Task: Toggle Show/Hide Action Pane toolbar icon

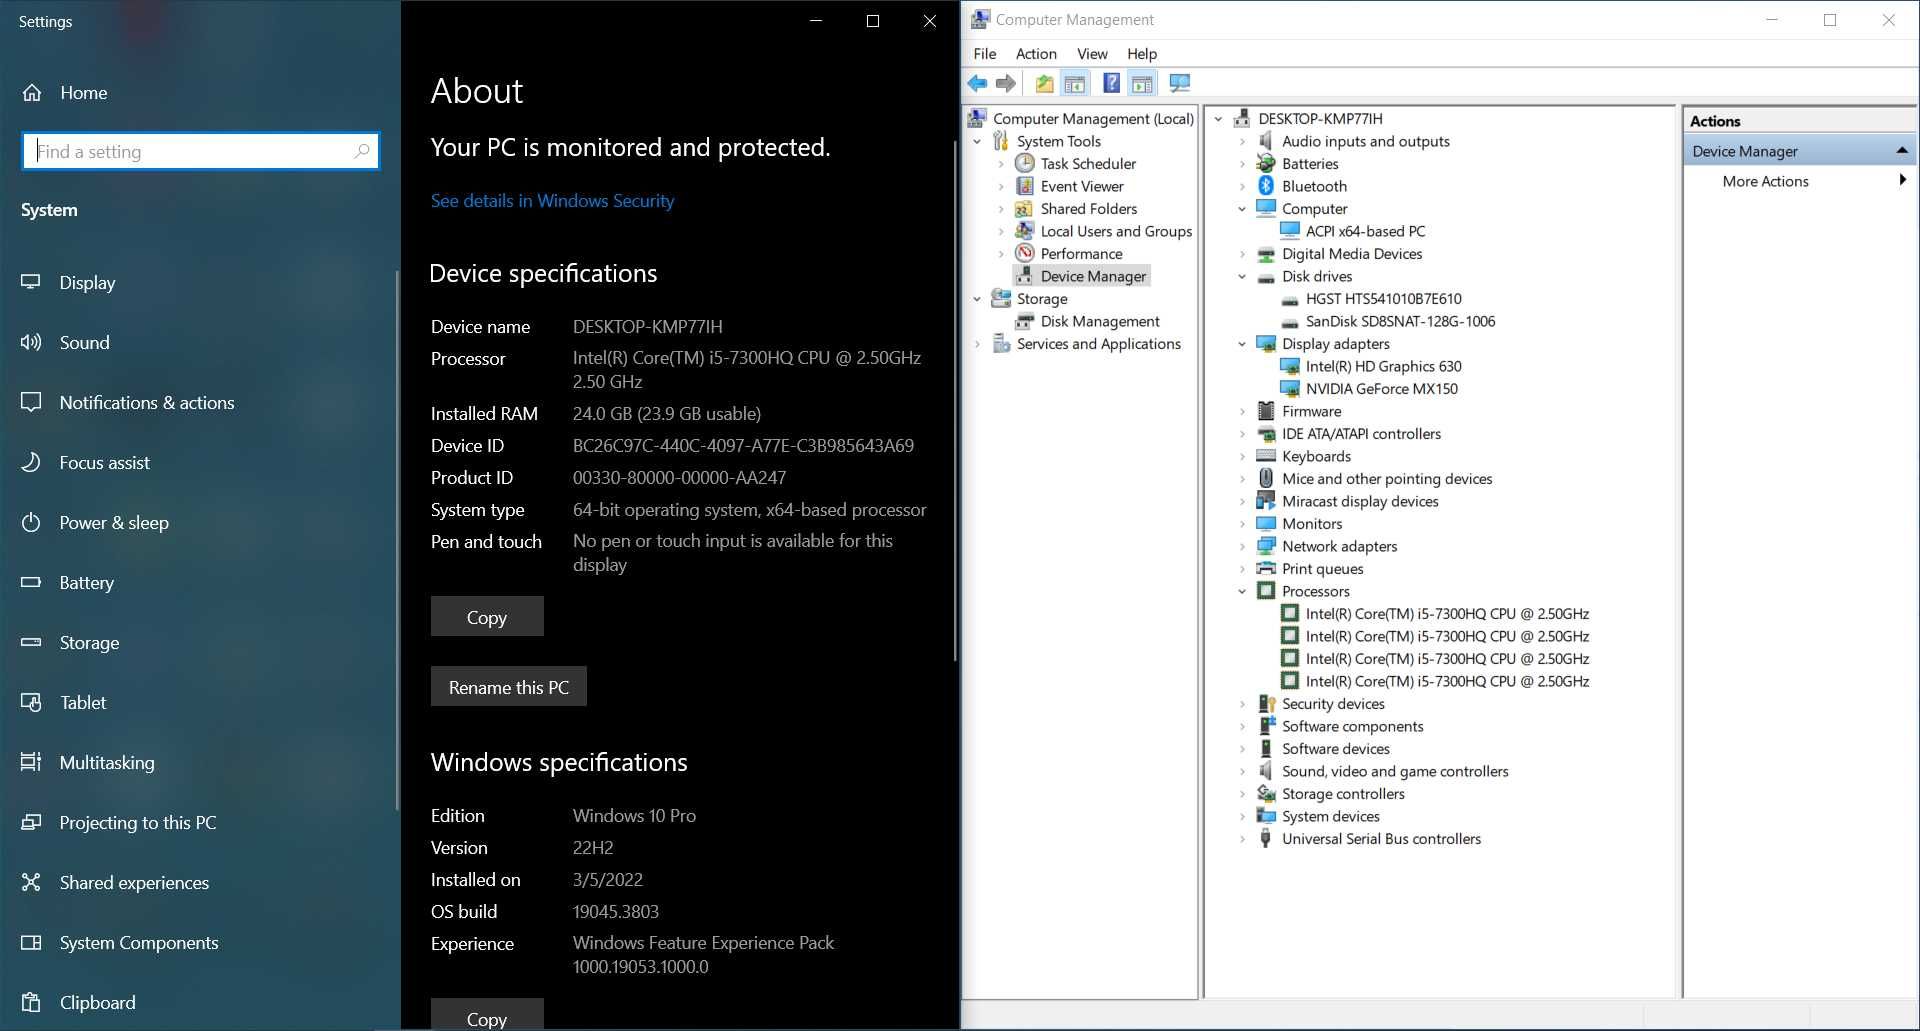Action: [1142, 84]
